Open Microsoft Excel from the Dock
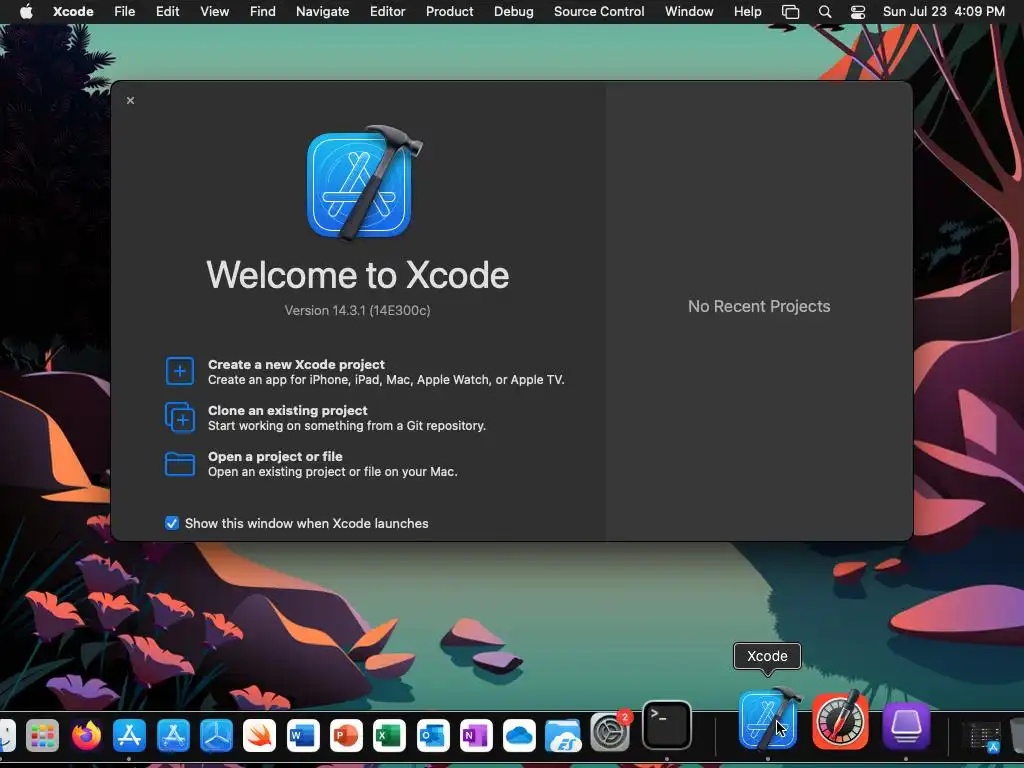This screenshot has width=1024, height=768. point(389,736)
